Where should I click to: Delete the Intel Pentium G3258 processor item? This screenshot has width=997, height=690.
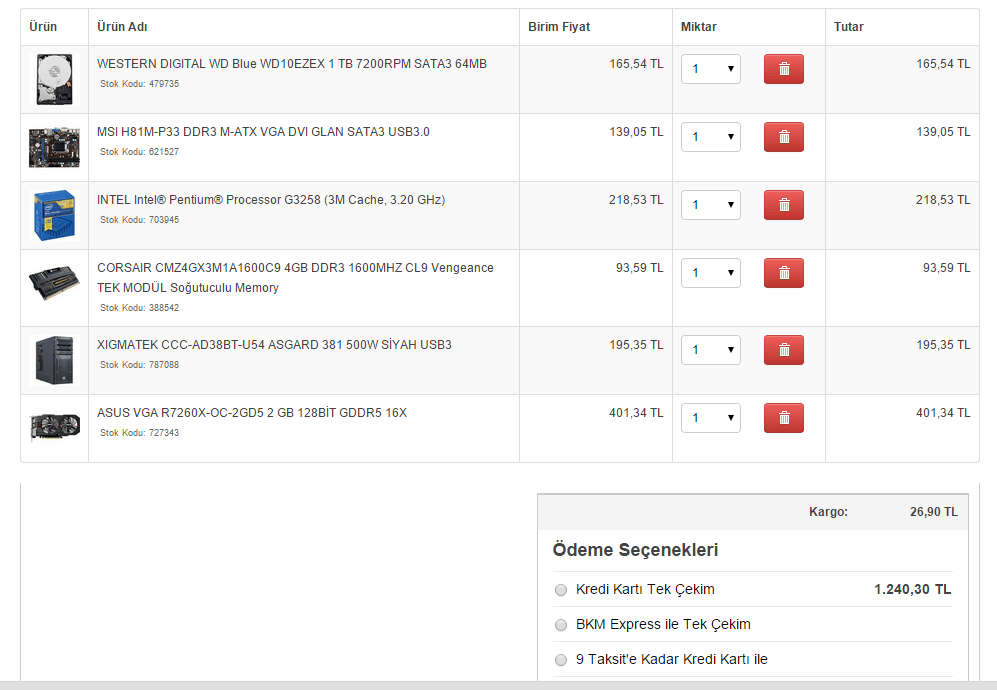click(x=783, y=205)
